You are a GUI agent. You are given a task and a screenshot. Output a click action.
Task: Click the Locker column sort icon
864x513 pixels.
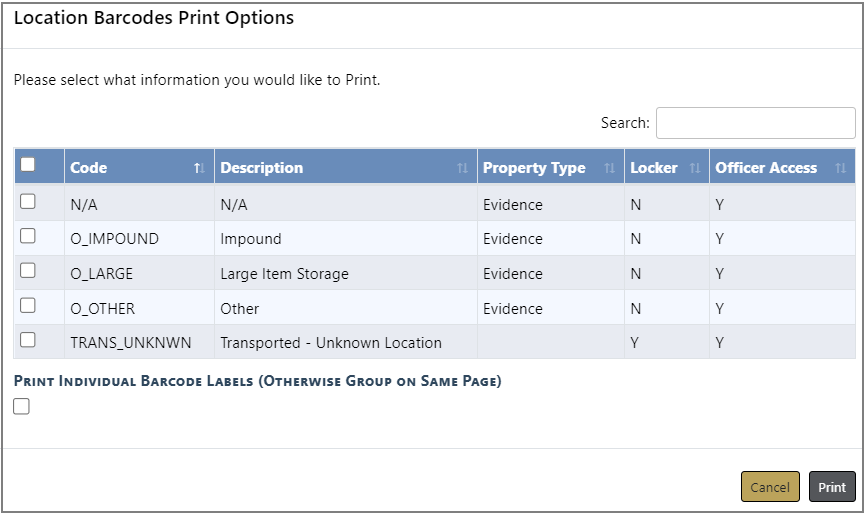click(695, 168)
